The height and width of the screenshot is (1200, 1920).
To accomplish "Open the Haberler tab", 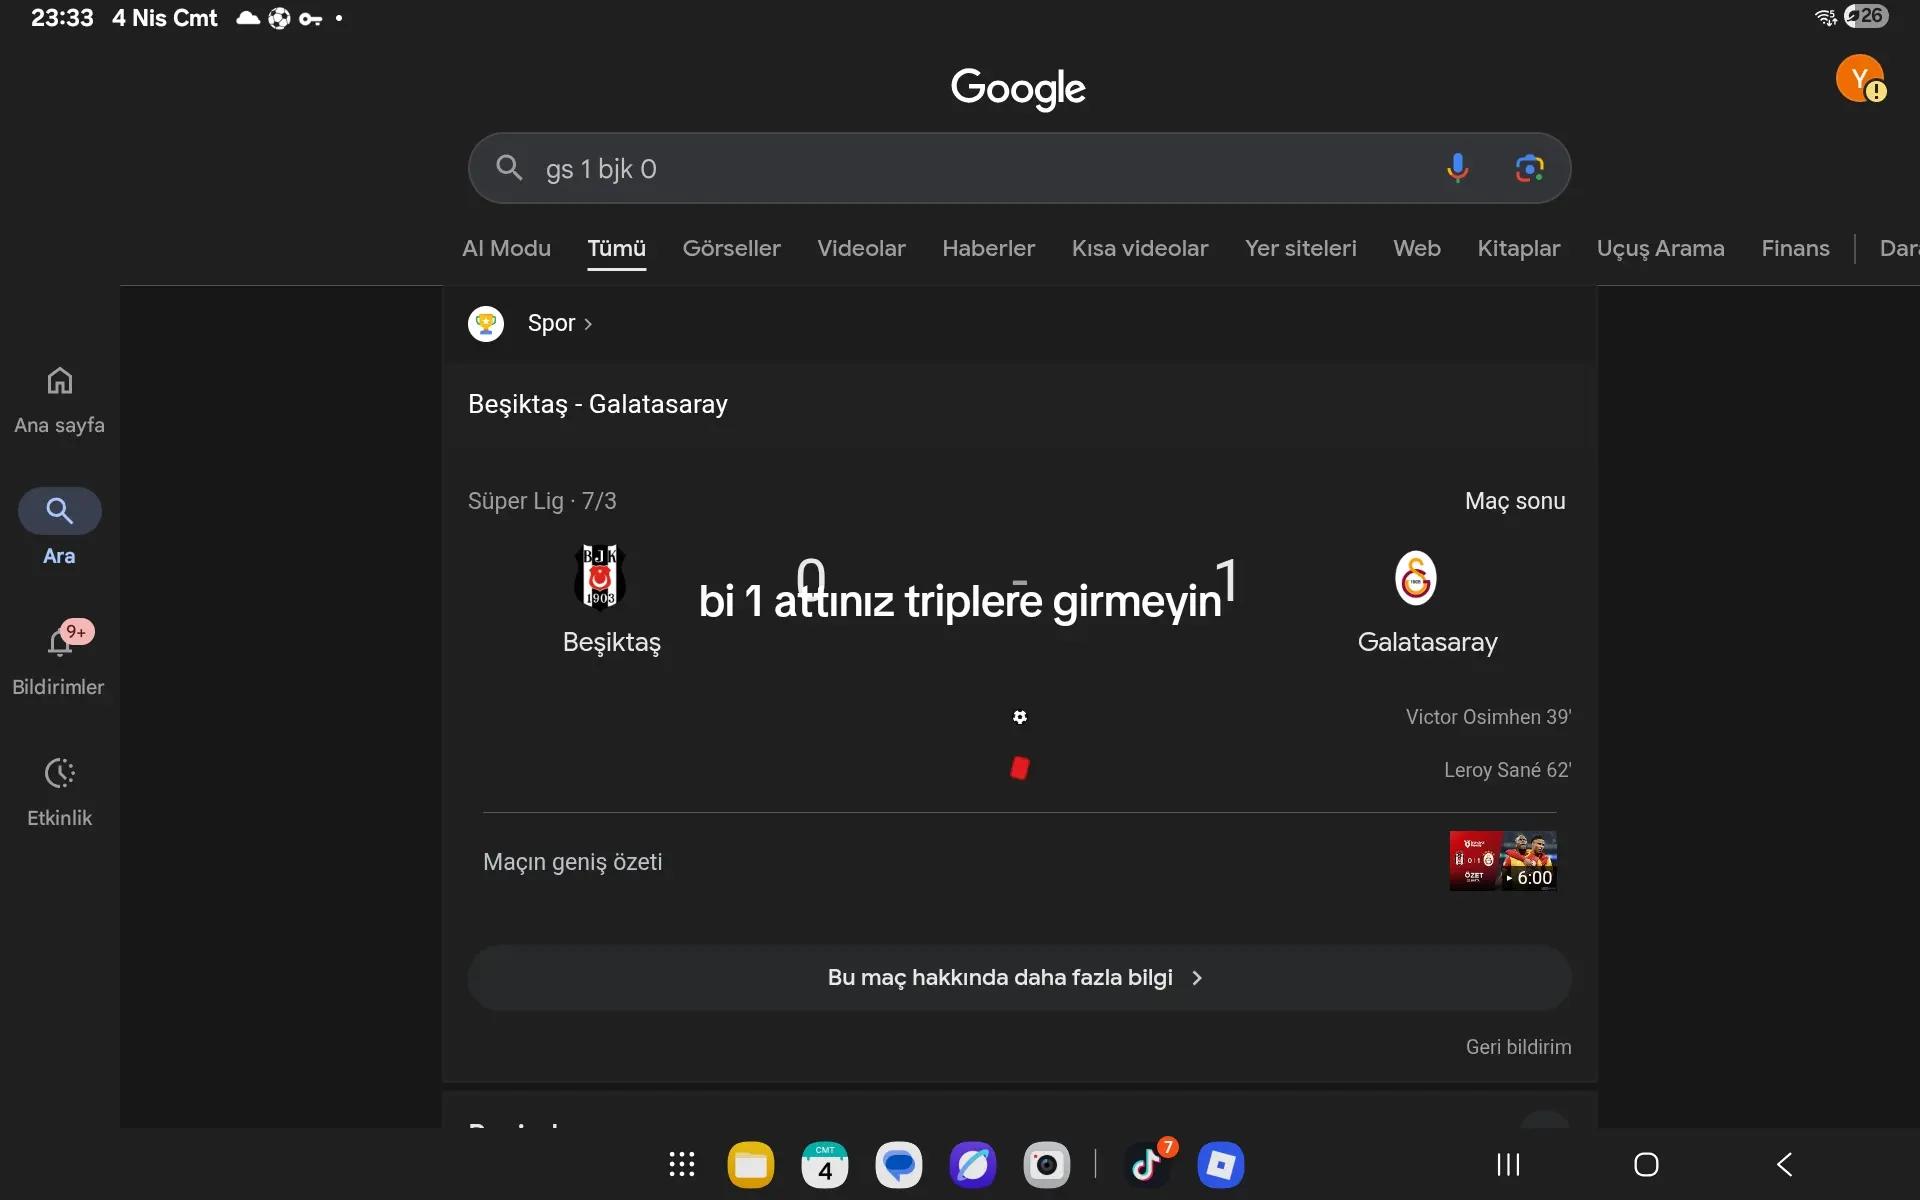I will point(988,248).
